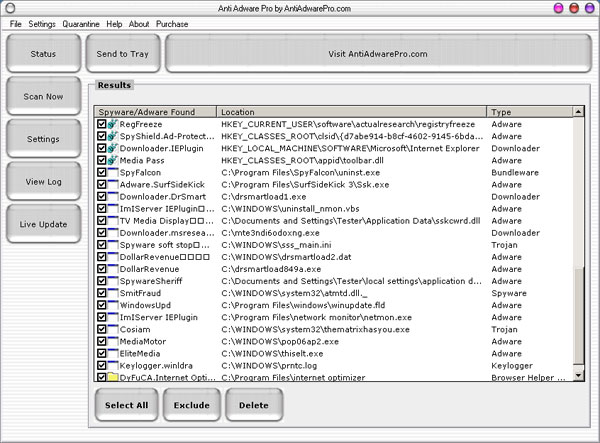The height and width of the screenshot is (443, 600).
Task: Uncheck the Downloader.DrSmart checkbox
Action: (x=101, y=197)
